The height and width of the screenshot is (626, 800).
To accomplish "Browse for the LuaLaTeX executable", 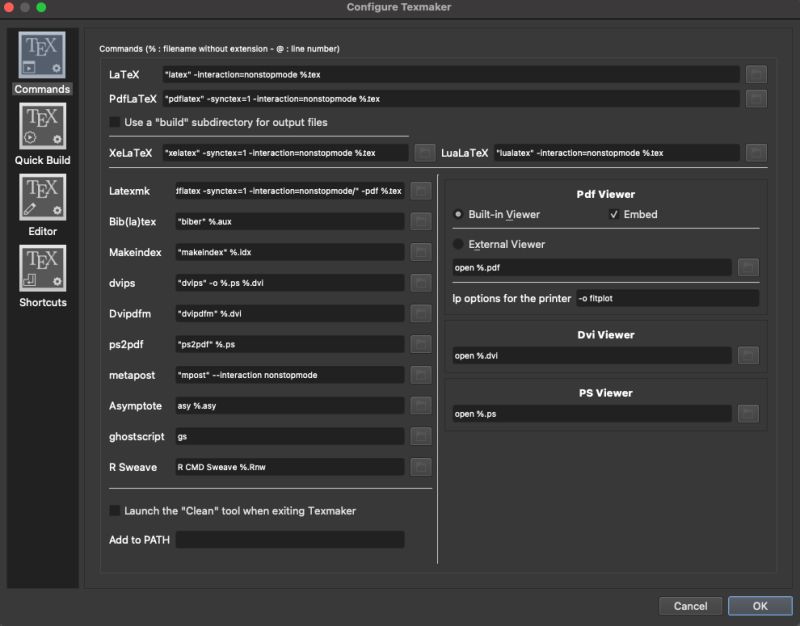I will click(756, 153).
